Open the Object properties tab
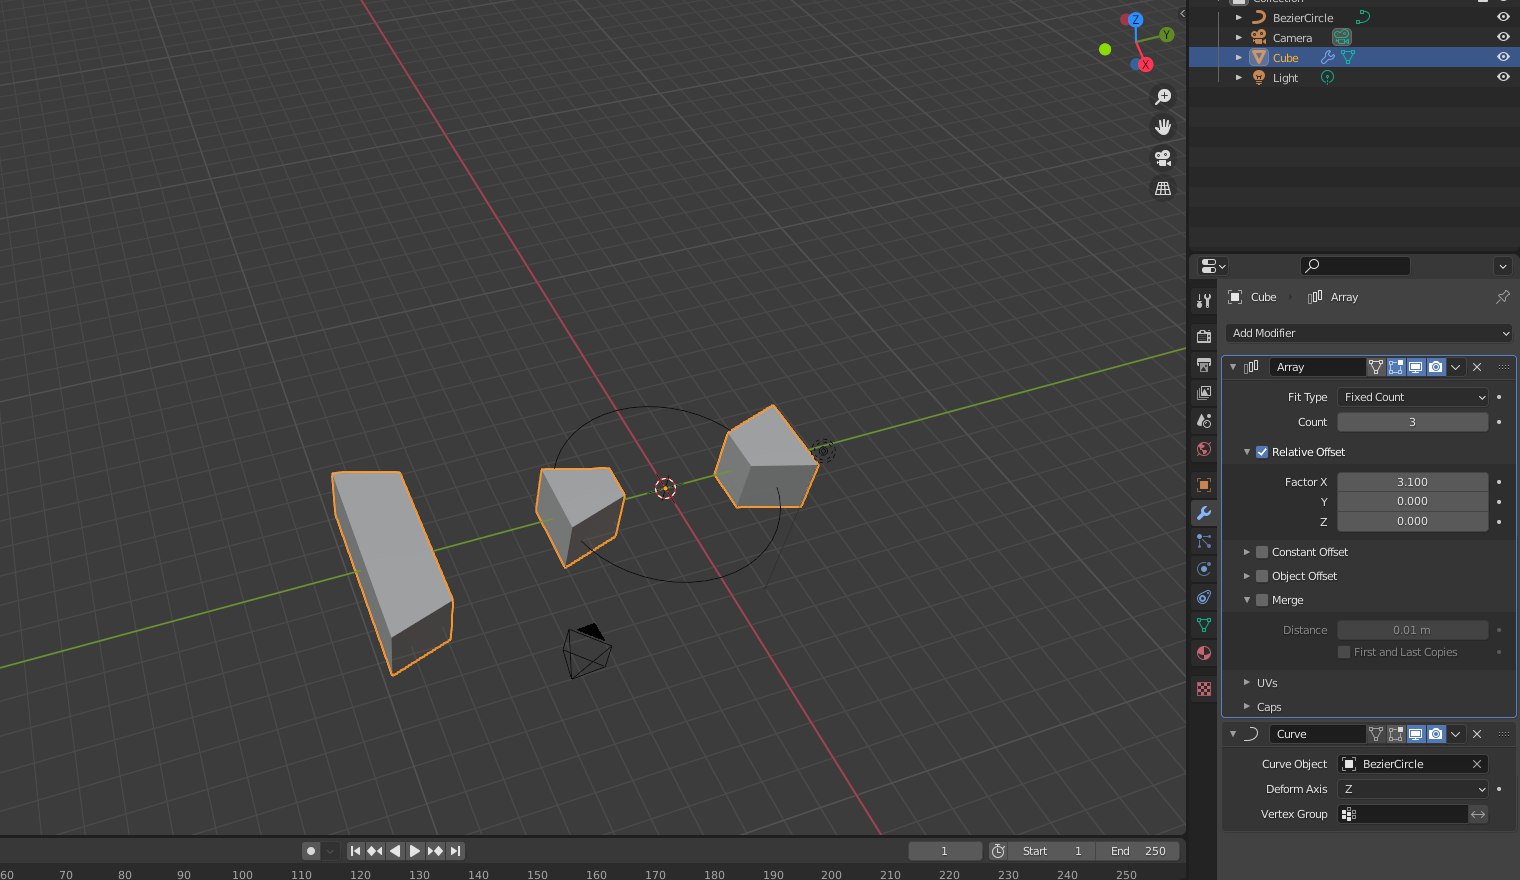 point(1204,485)
